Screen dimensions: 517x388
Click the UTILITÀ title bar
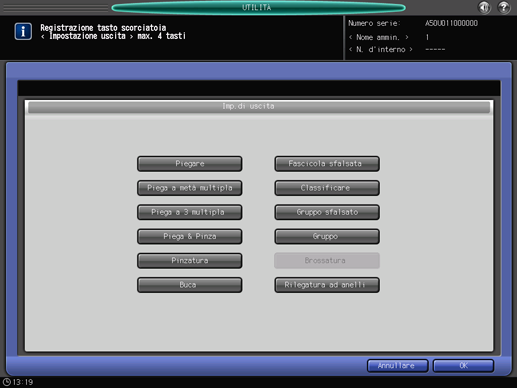click(258, 7)
